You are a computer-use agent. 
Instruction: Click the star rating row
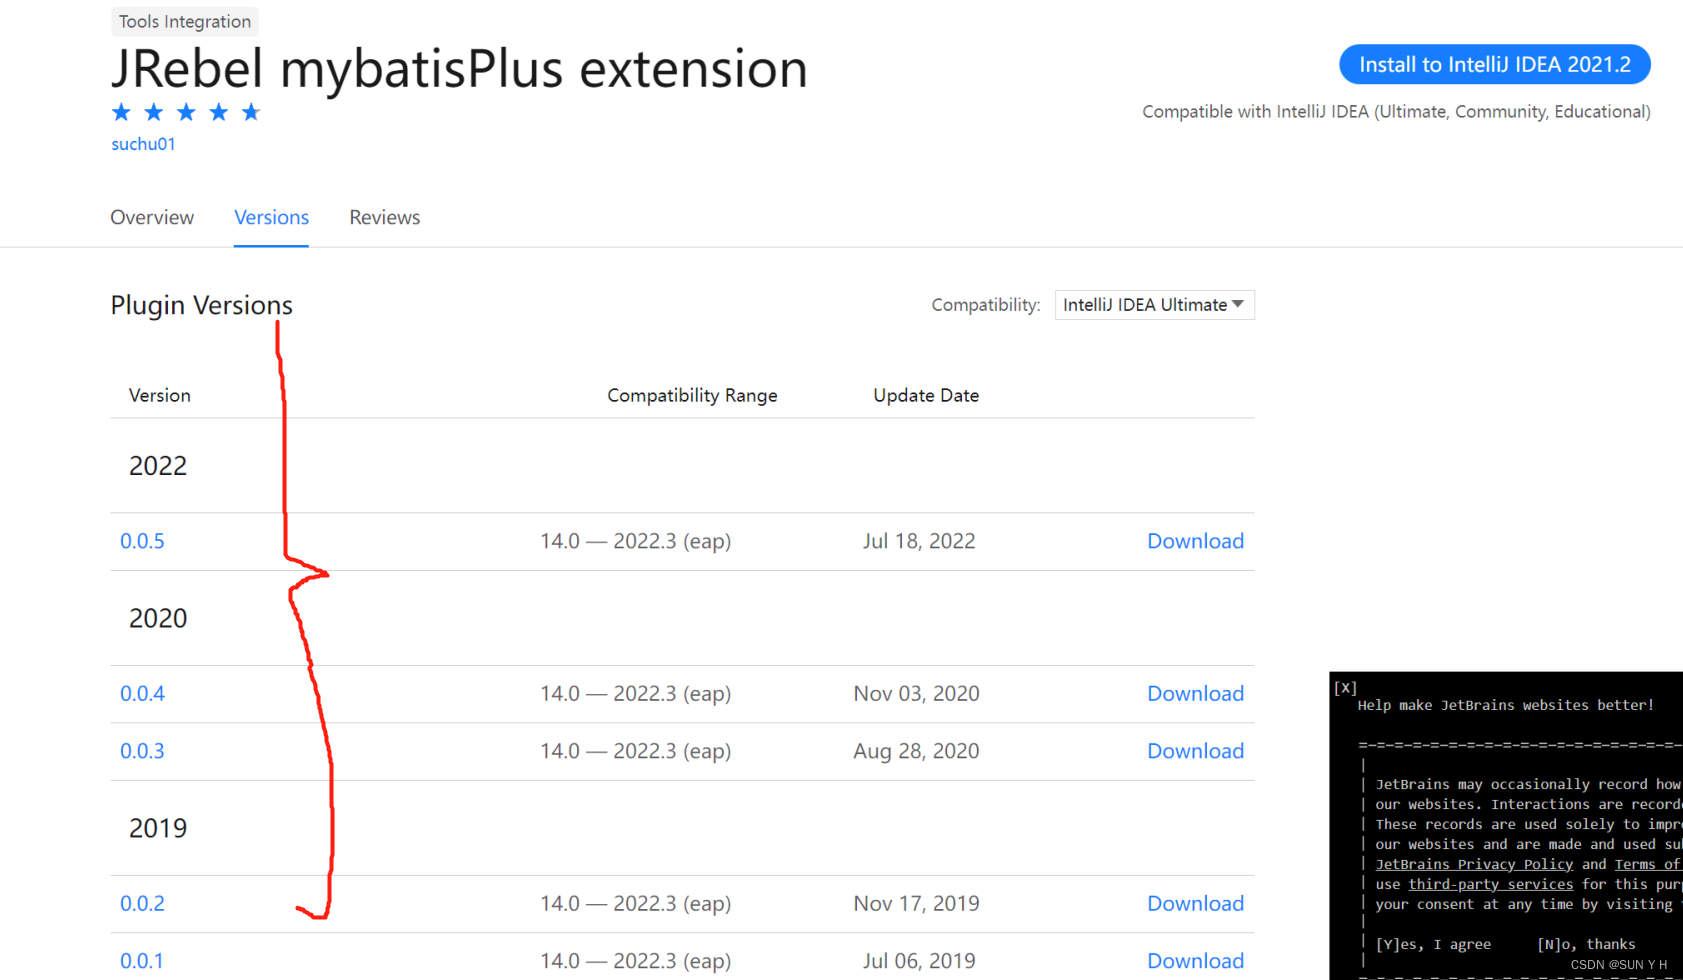point(186,112)
